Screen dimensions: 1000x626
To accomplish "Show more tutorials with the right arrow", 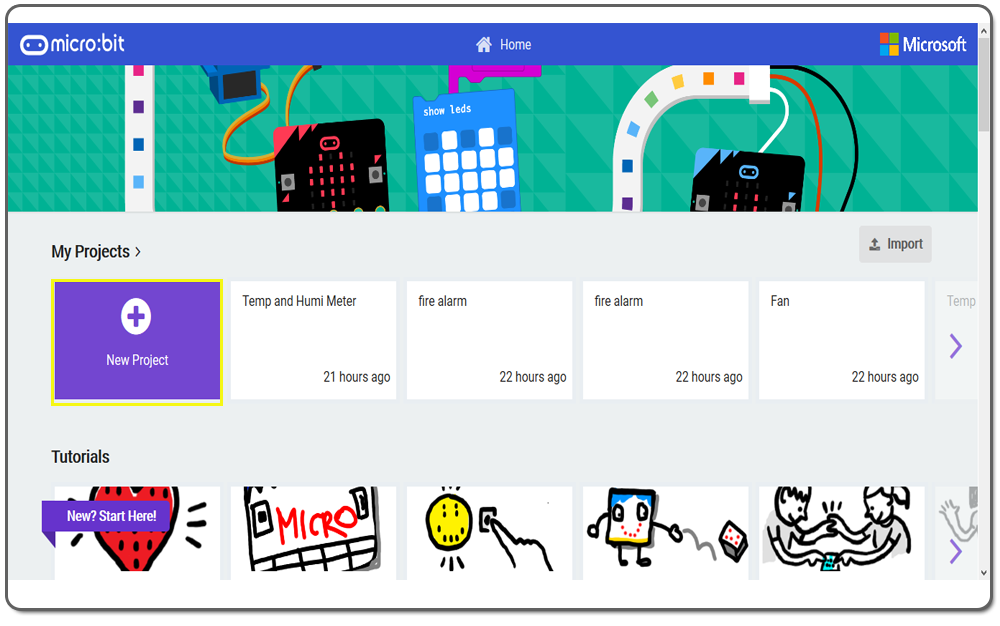I will pos(955,551).
